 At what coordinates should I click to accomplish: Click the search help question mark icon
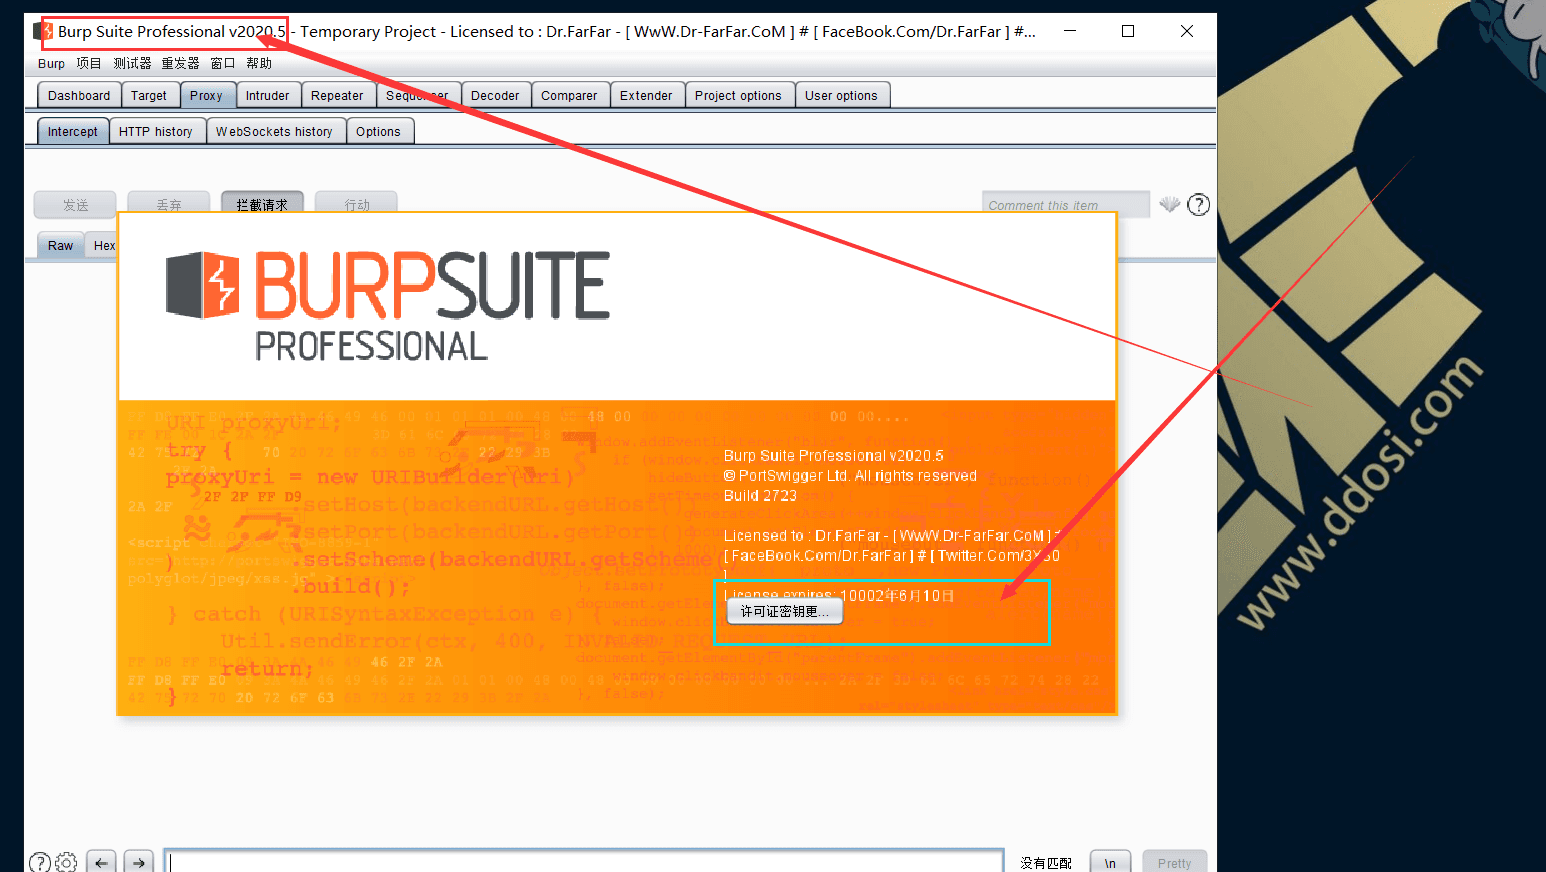pyautogui.click(x=40, y=863)
